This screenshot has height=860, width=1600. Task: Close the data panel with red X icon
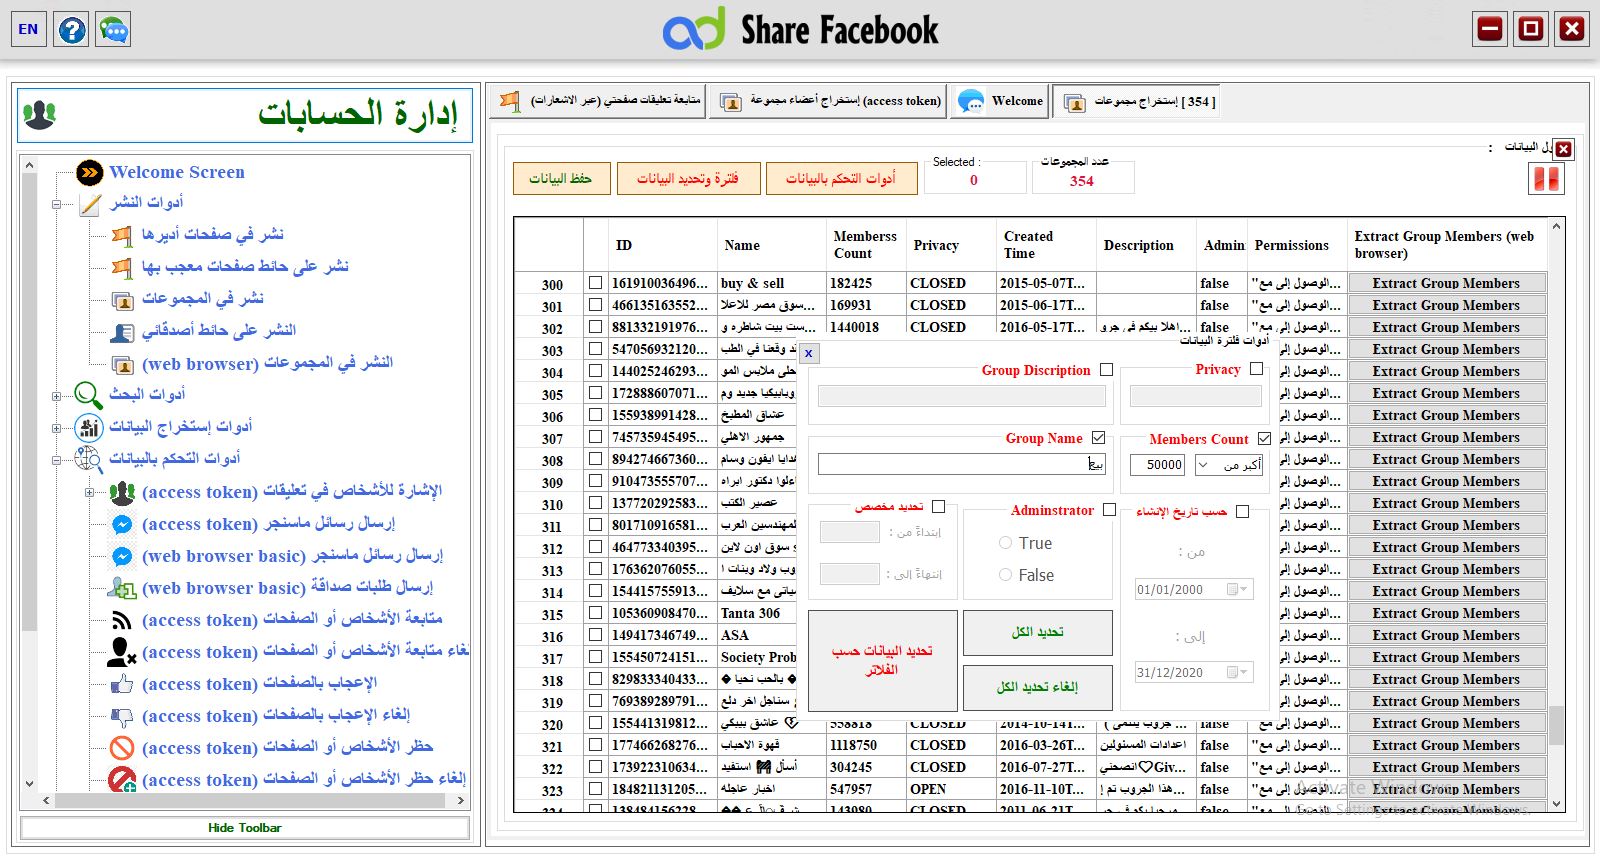(x=1564, y=149)
